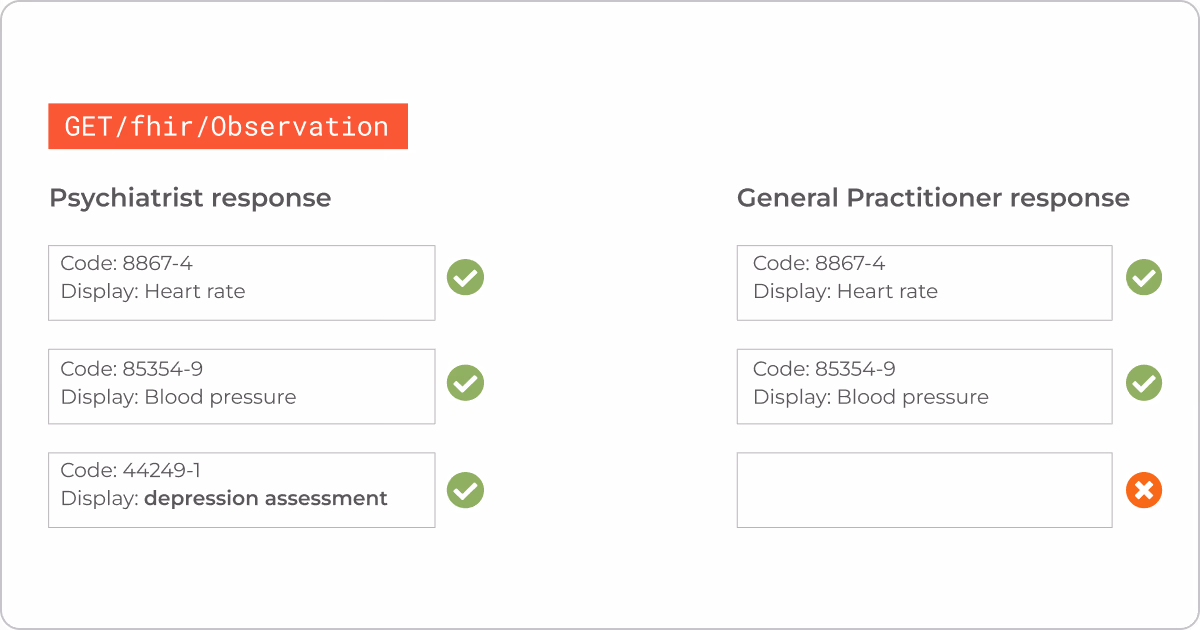This screenshot has width=1200, height=630.
Task: Click the empty General Practitioner response box
Action: (x=924, y=490)
